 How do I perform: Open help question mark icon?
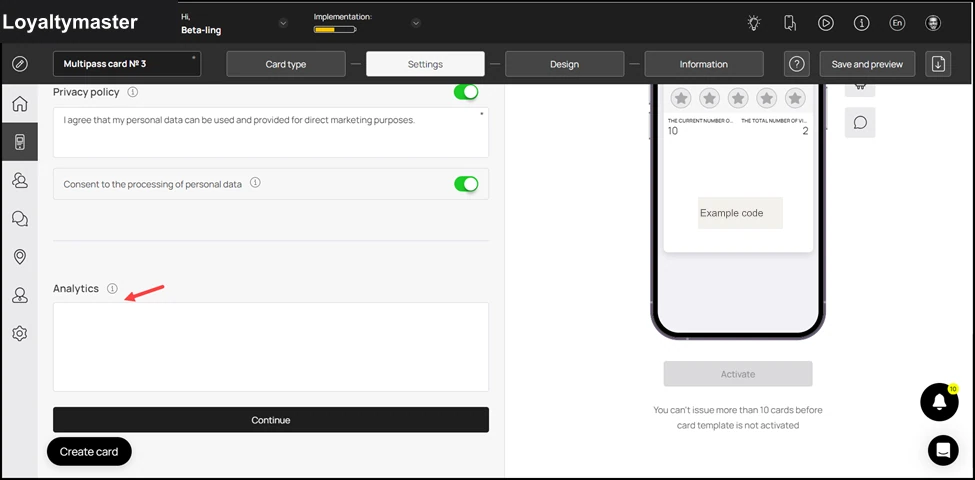797,64
